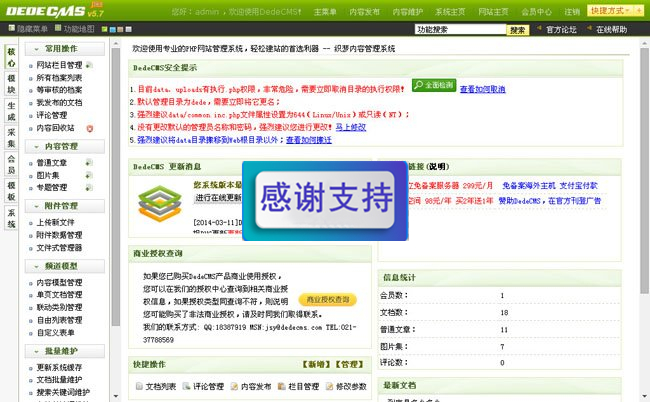Click the 修改参数 shortcut icon
The height and width of the screenshot is (402, 650).
[330, 386]
